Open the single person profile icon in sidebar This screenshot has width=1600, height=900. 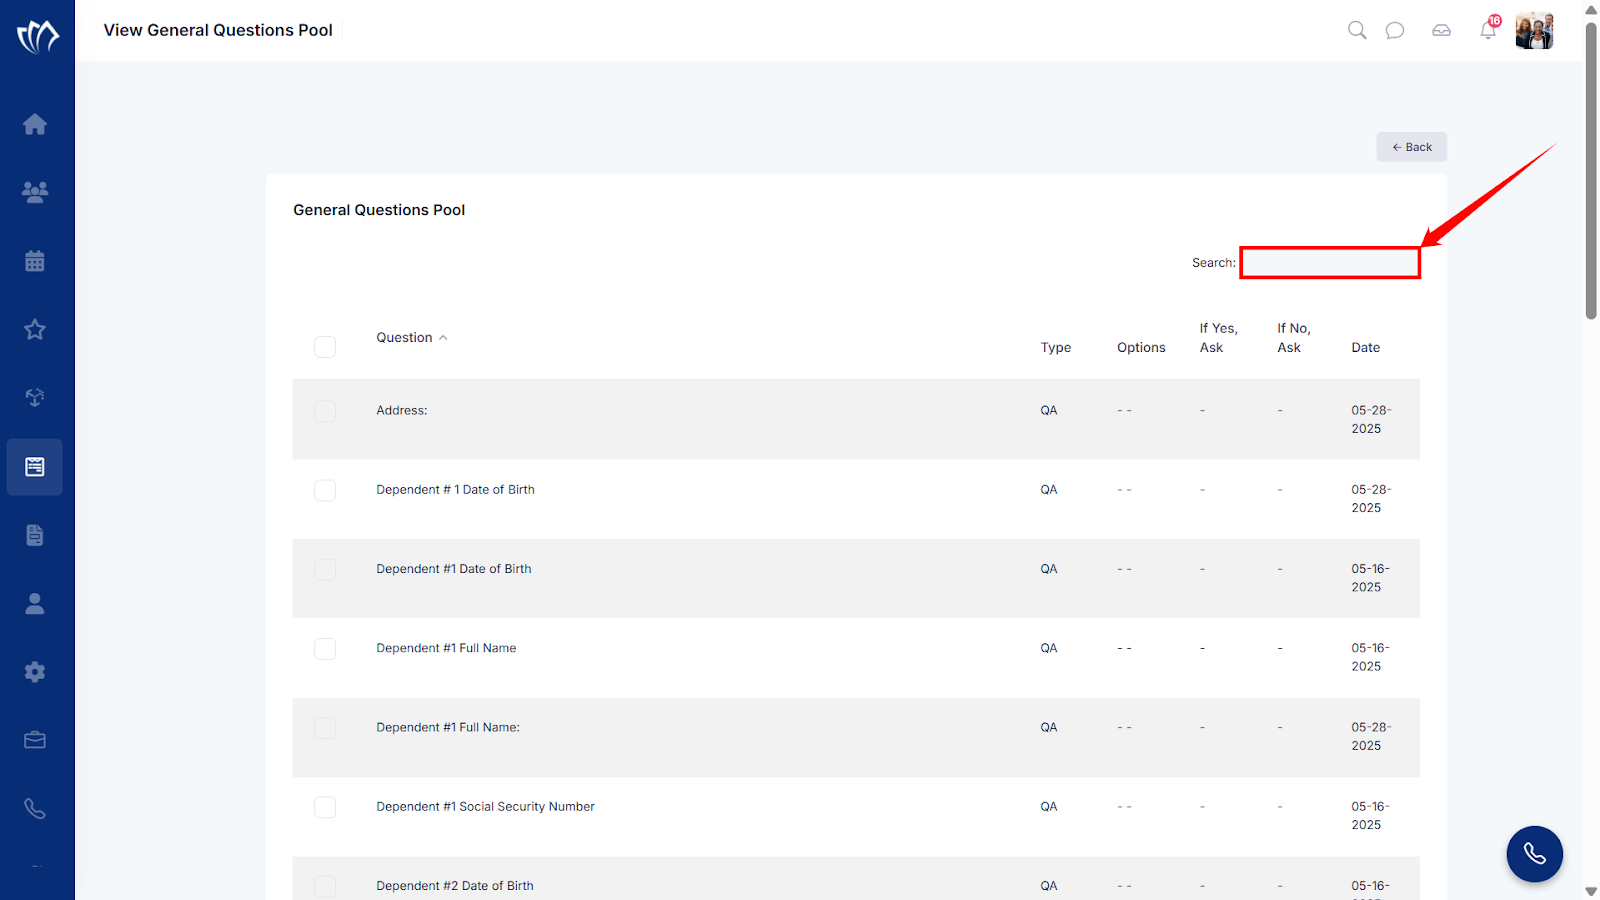click(x=35, y=603)
